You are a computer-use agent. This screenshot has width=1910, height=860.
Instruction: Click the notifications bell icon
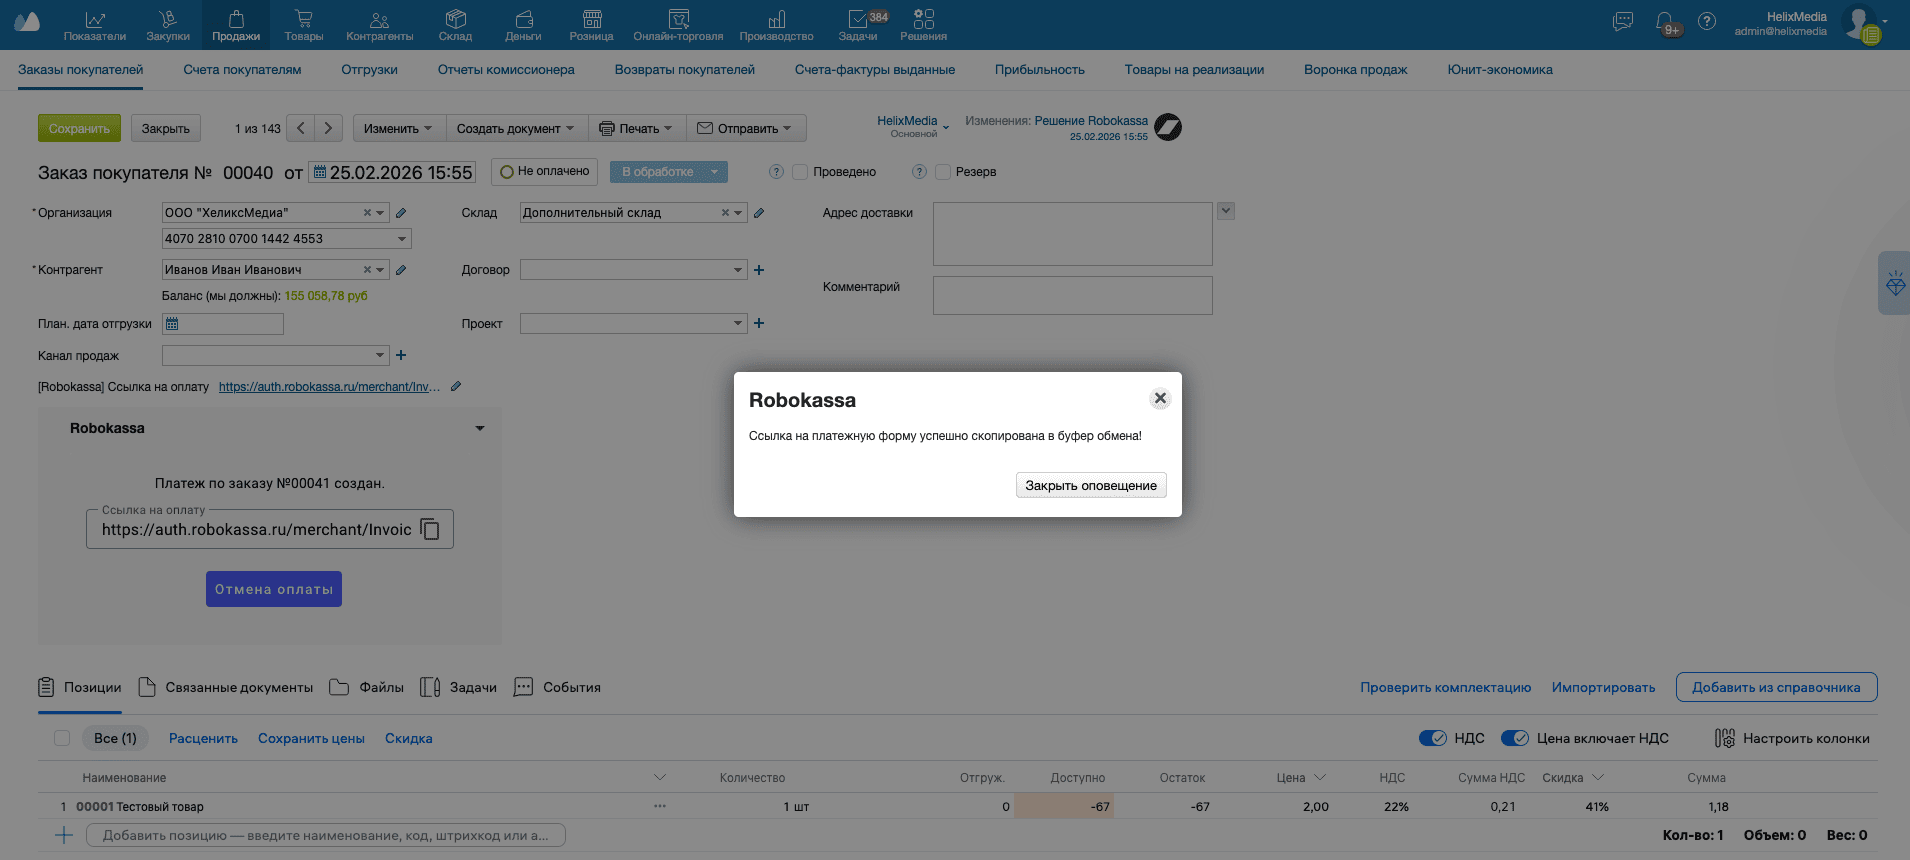point(1665,22)
